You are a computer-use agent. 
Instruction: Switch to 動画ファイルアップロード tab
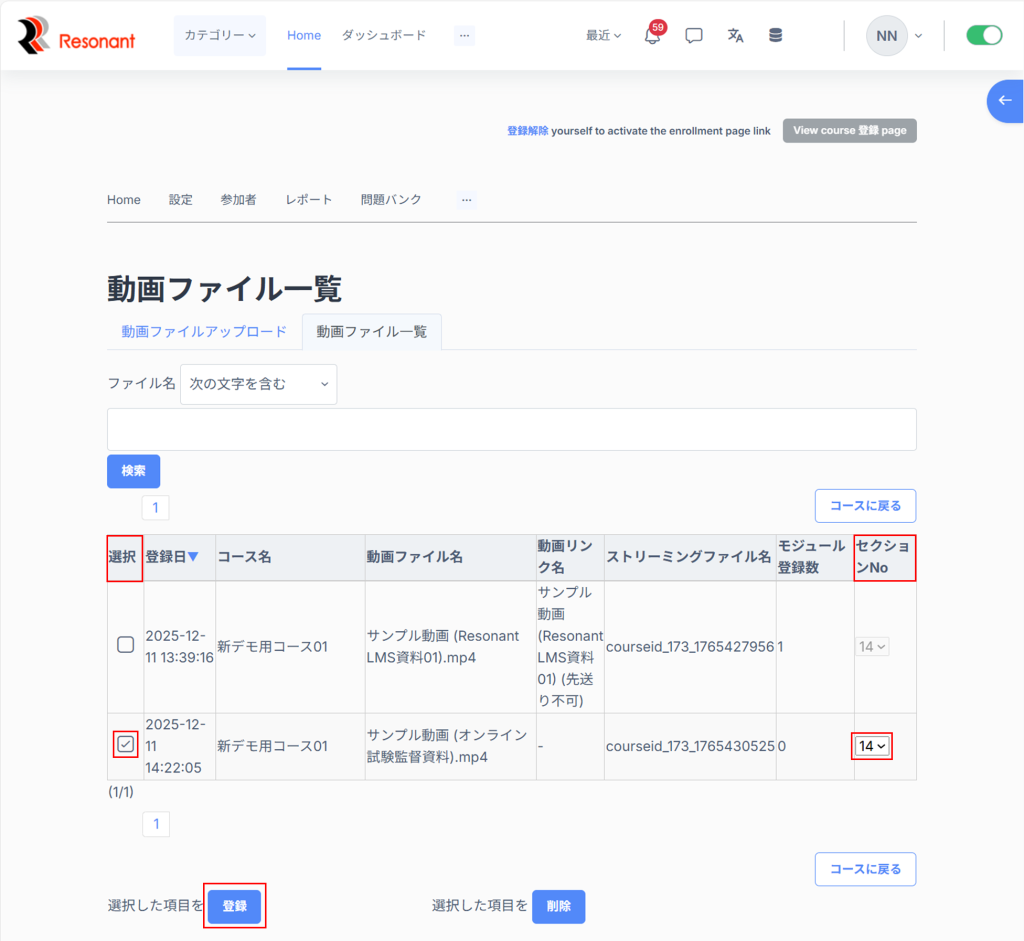204,331
